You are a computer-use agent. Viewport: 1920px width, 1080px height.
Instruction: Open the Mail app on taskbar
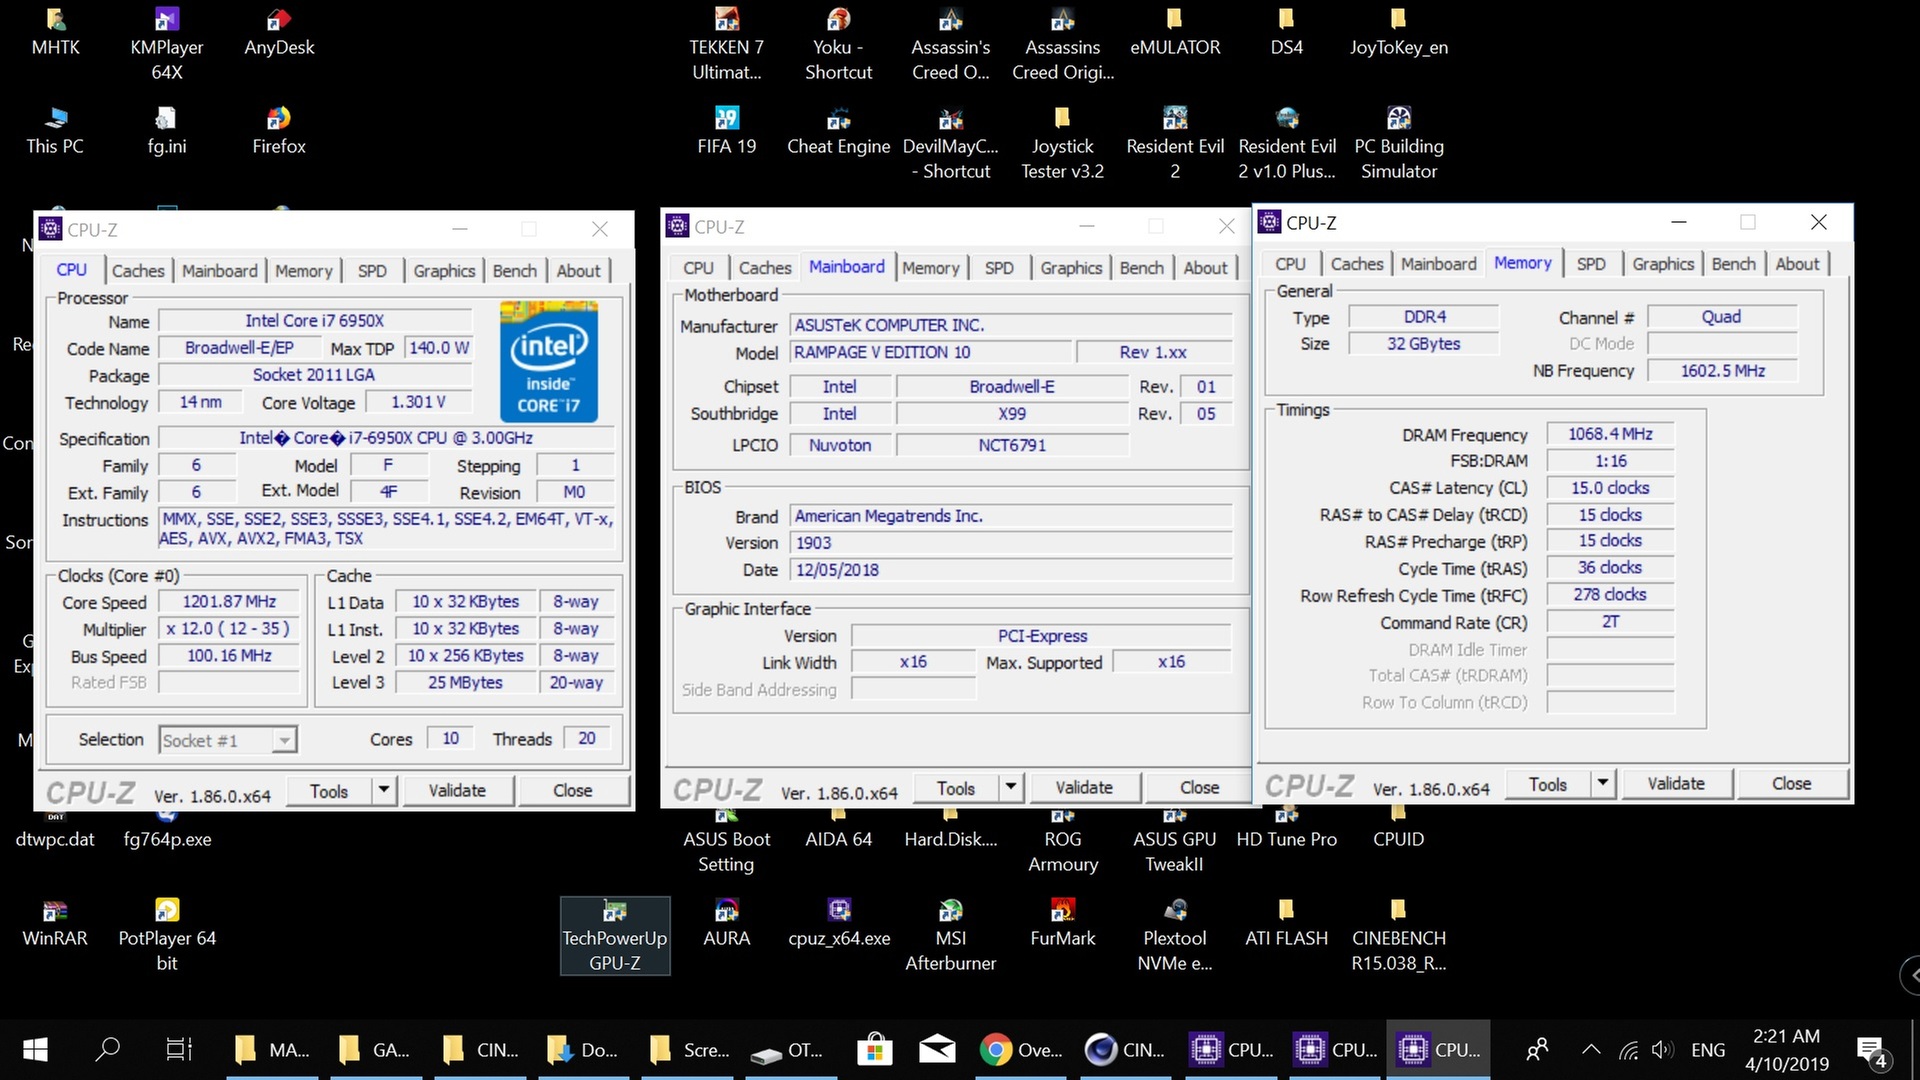[937, 1050]
